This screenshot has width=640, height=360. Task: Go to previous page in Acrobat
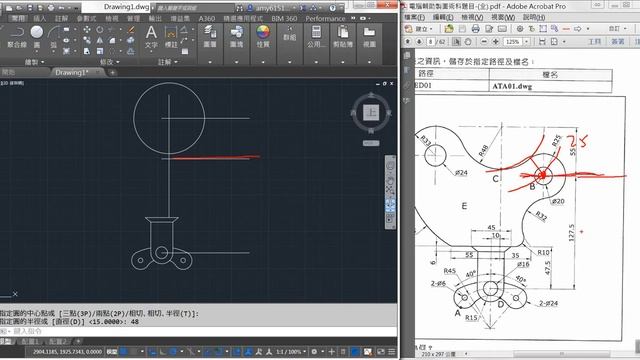click(x=407, y=42)
